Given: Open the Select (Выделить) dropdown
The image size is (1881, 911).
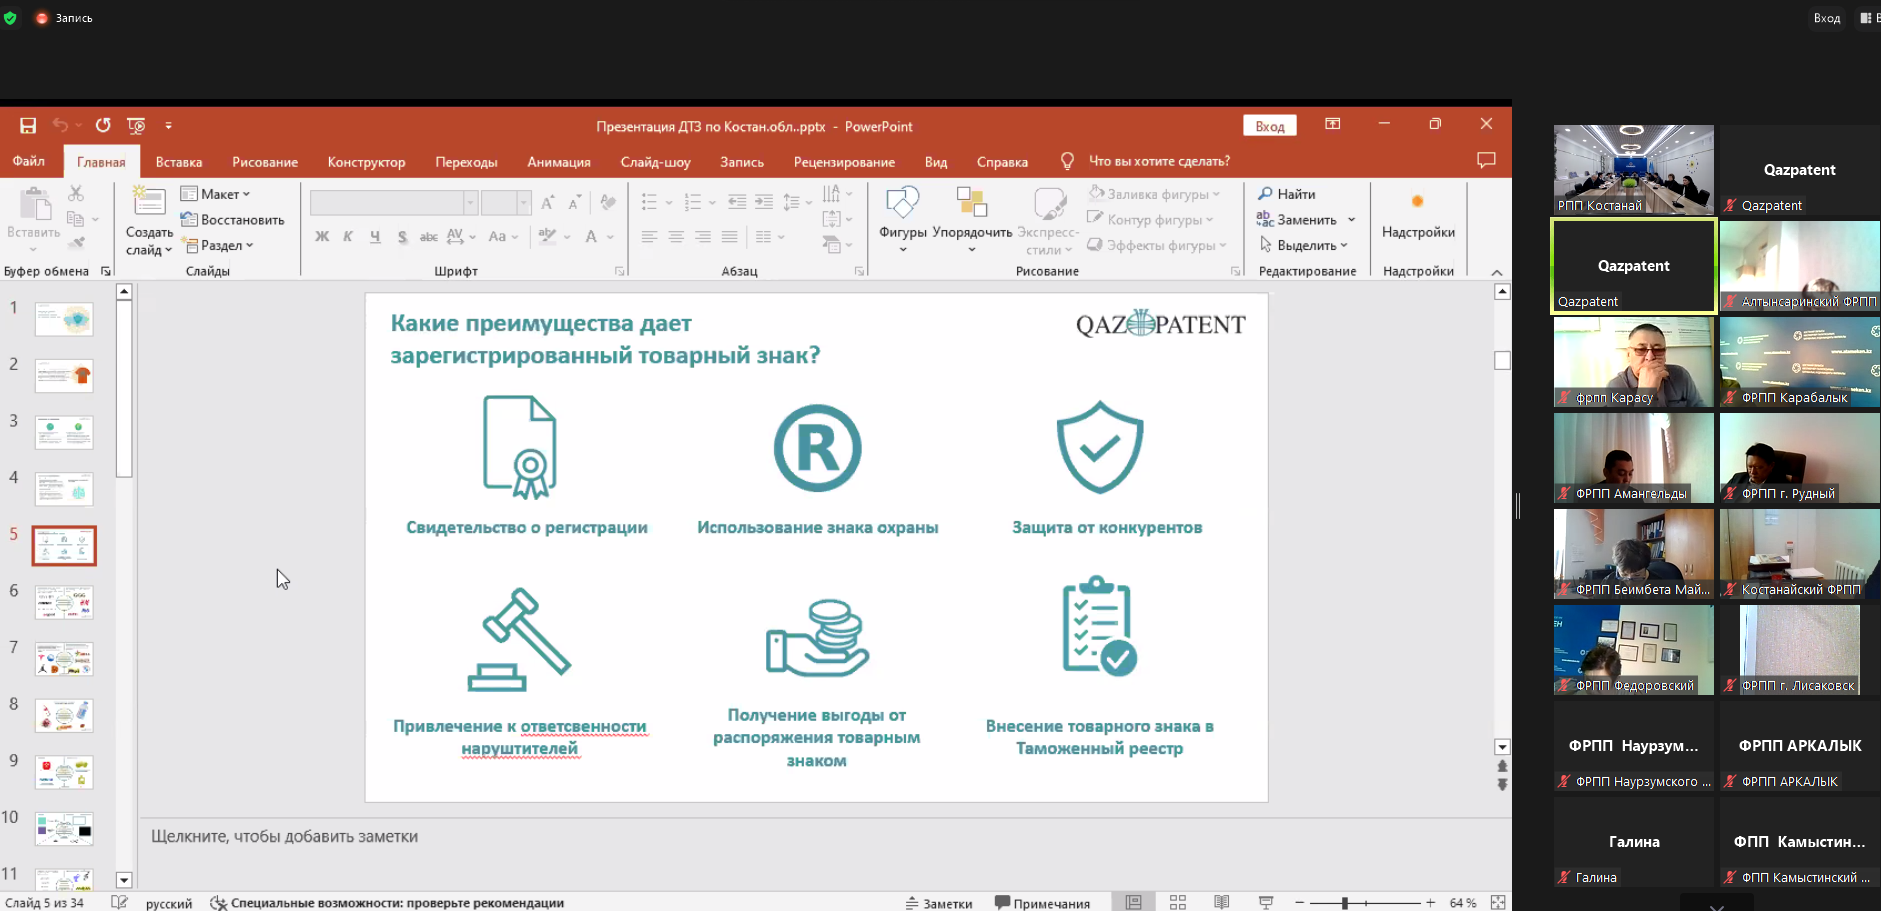Looking at the screenshot, I should [1306, 245].
